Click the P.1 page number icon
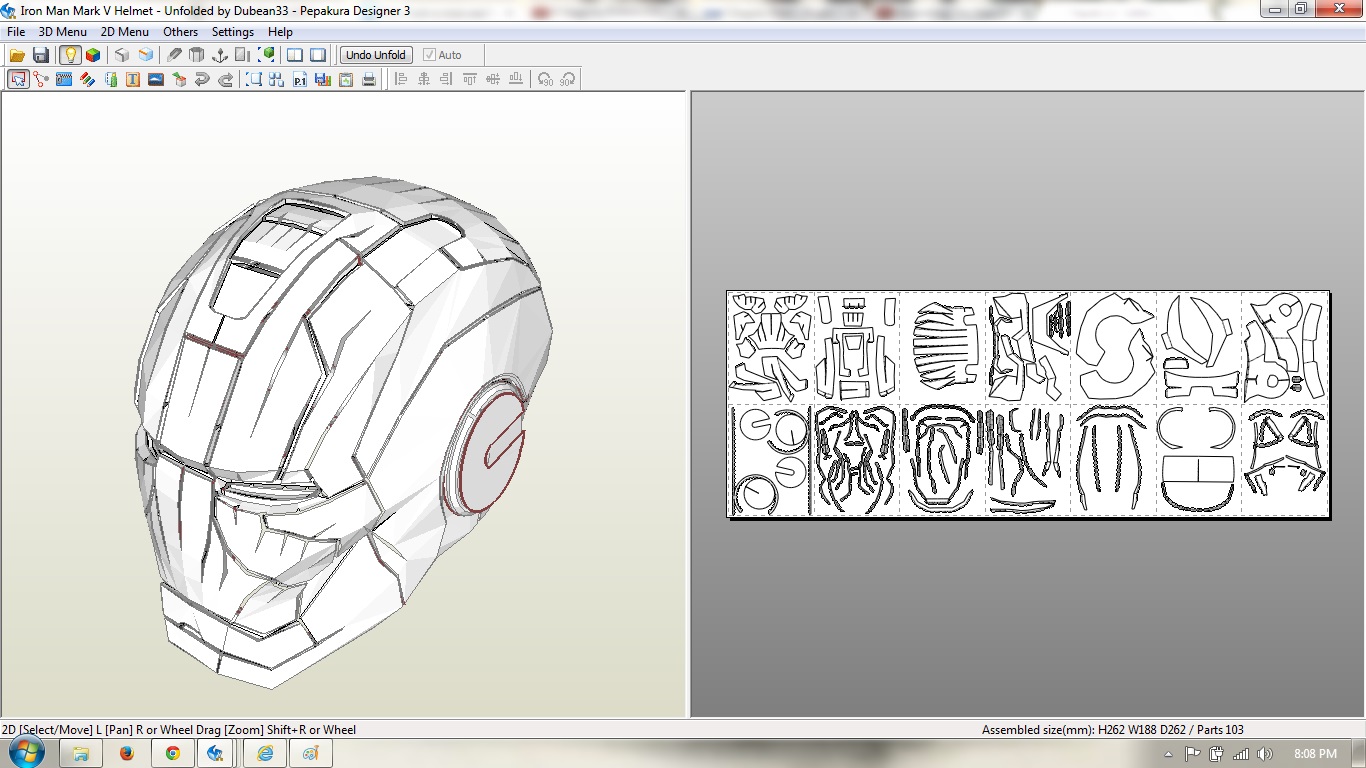 coord(300,79)
